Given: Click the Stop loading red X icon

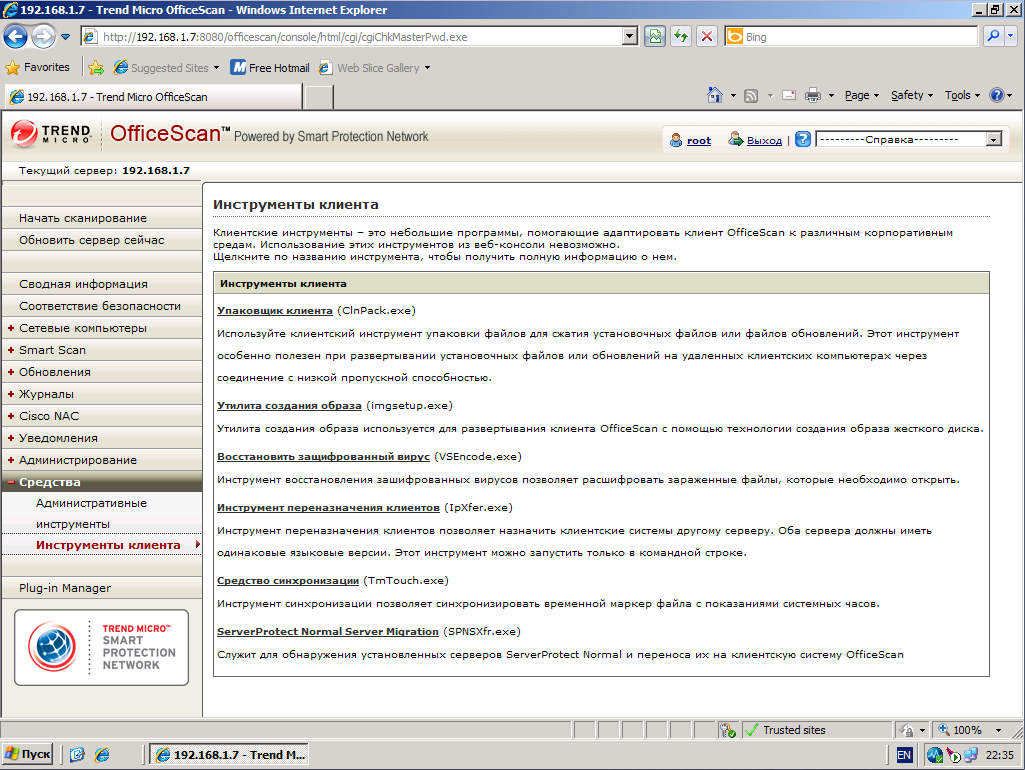Looking at the screenshot, I should (707, 37).
